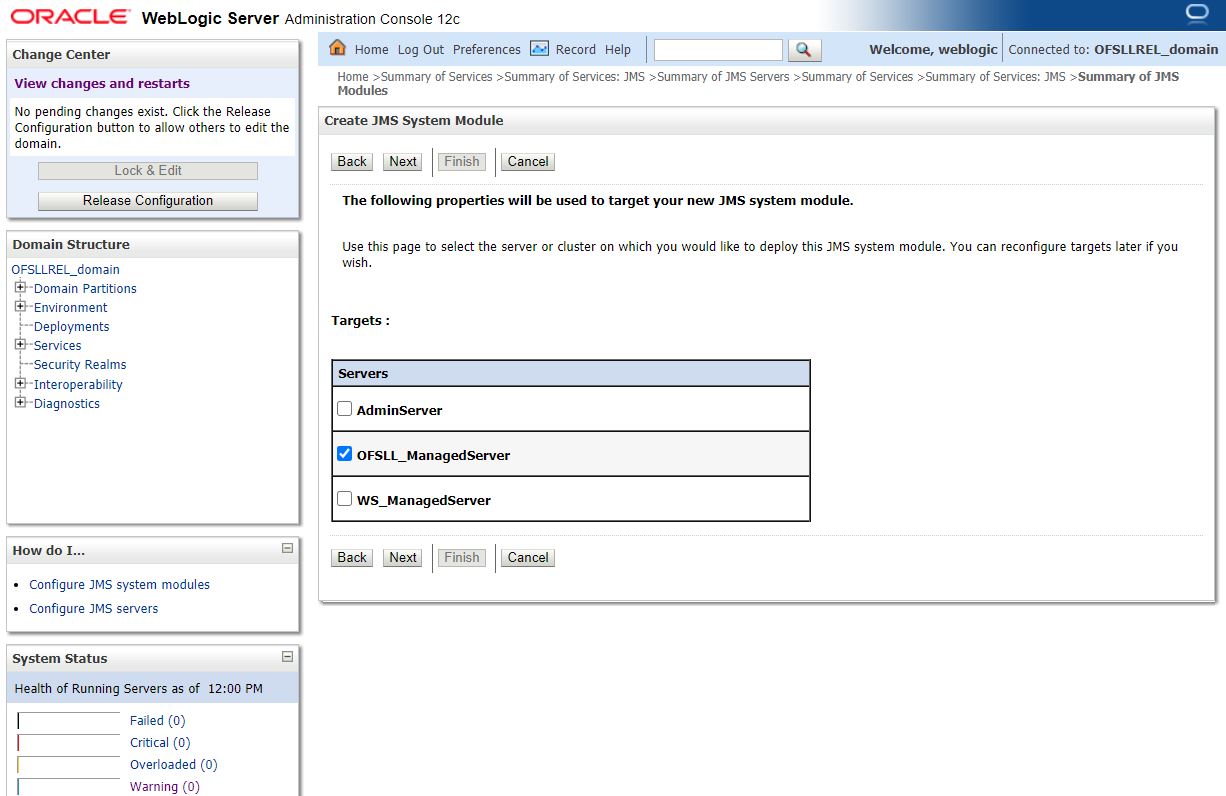Check the AdminServer checkbox
This screenshot has height=796, width=1226.
click(x=345, y=409)
